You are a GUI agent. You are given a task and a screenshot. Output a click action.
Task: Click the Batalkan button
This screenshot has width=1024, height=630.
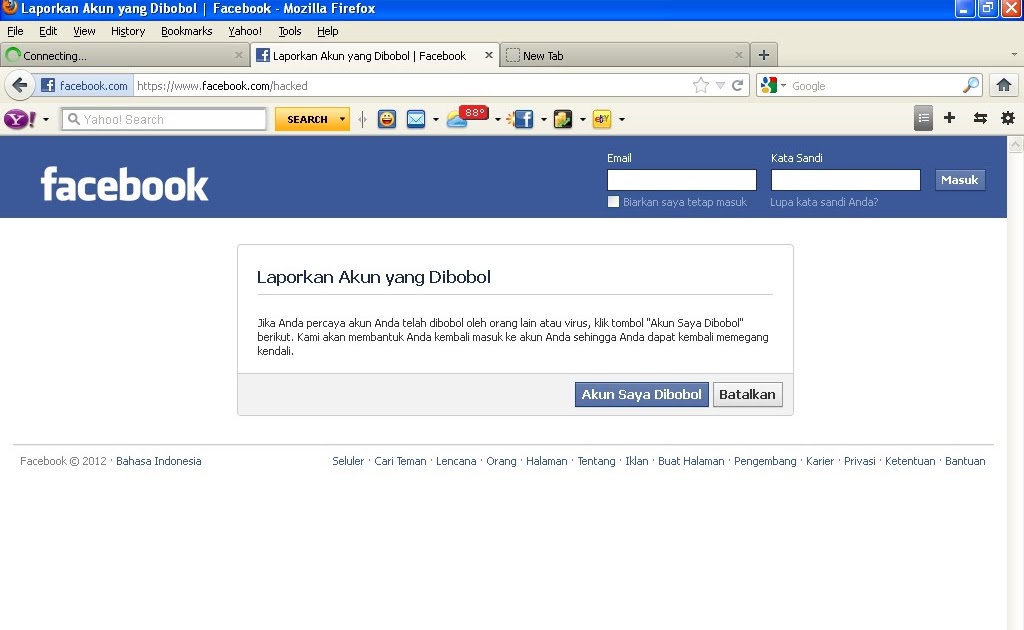tap(747, 394)
